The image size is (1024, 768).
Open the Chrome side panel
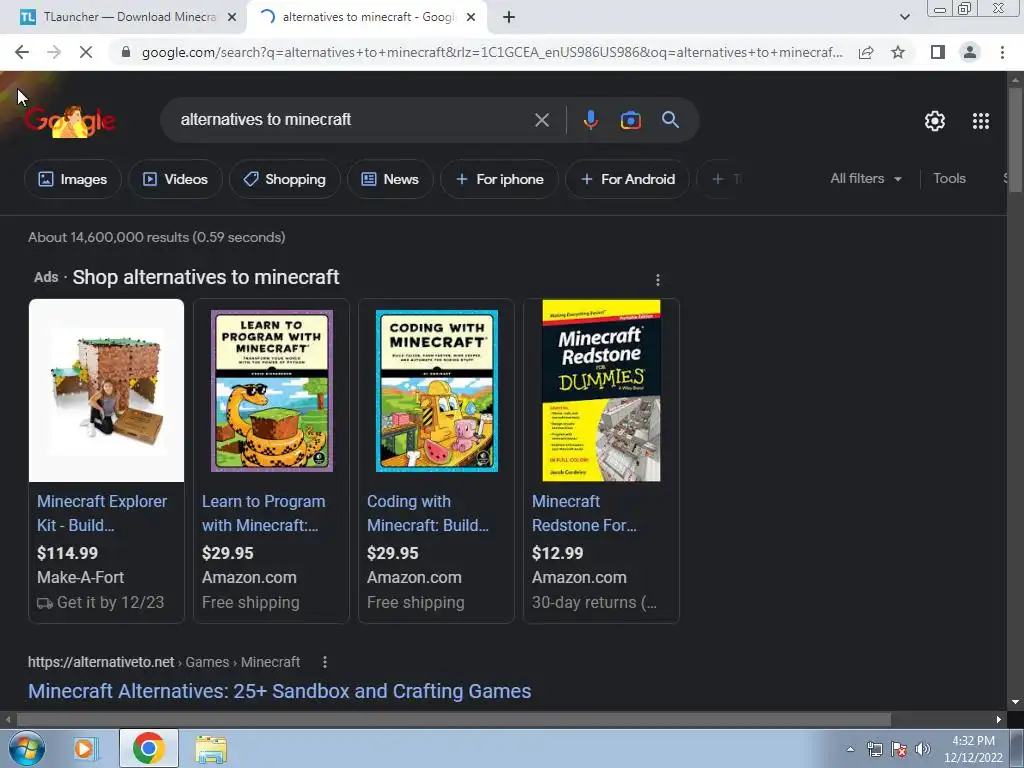point(938,52)
